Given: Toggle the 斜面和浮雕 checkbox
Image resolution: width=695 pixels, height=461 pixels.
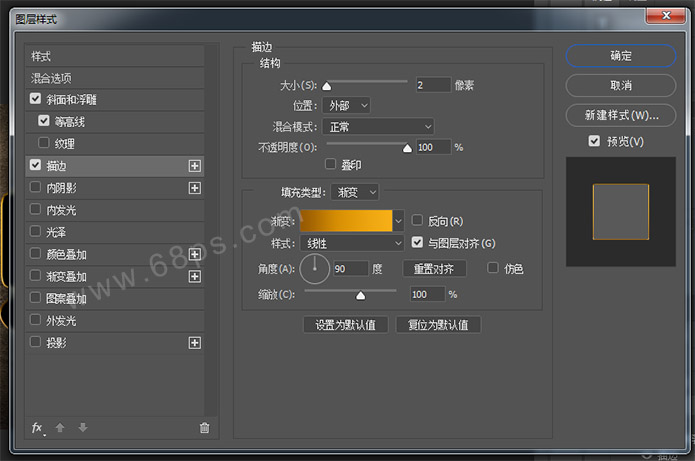Looking at the screenshot, I should tap(35, 98).
